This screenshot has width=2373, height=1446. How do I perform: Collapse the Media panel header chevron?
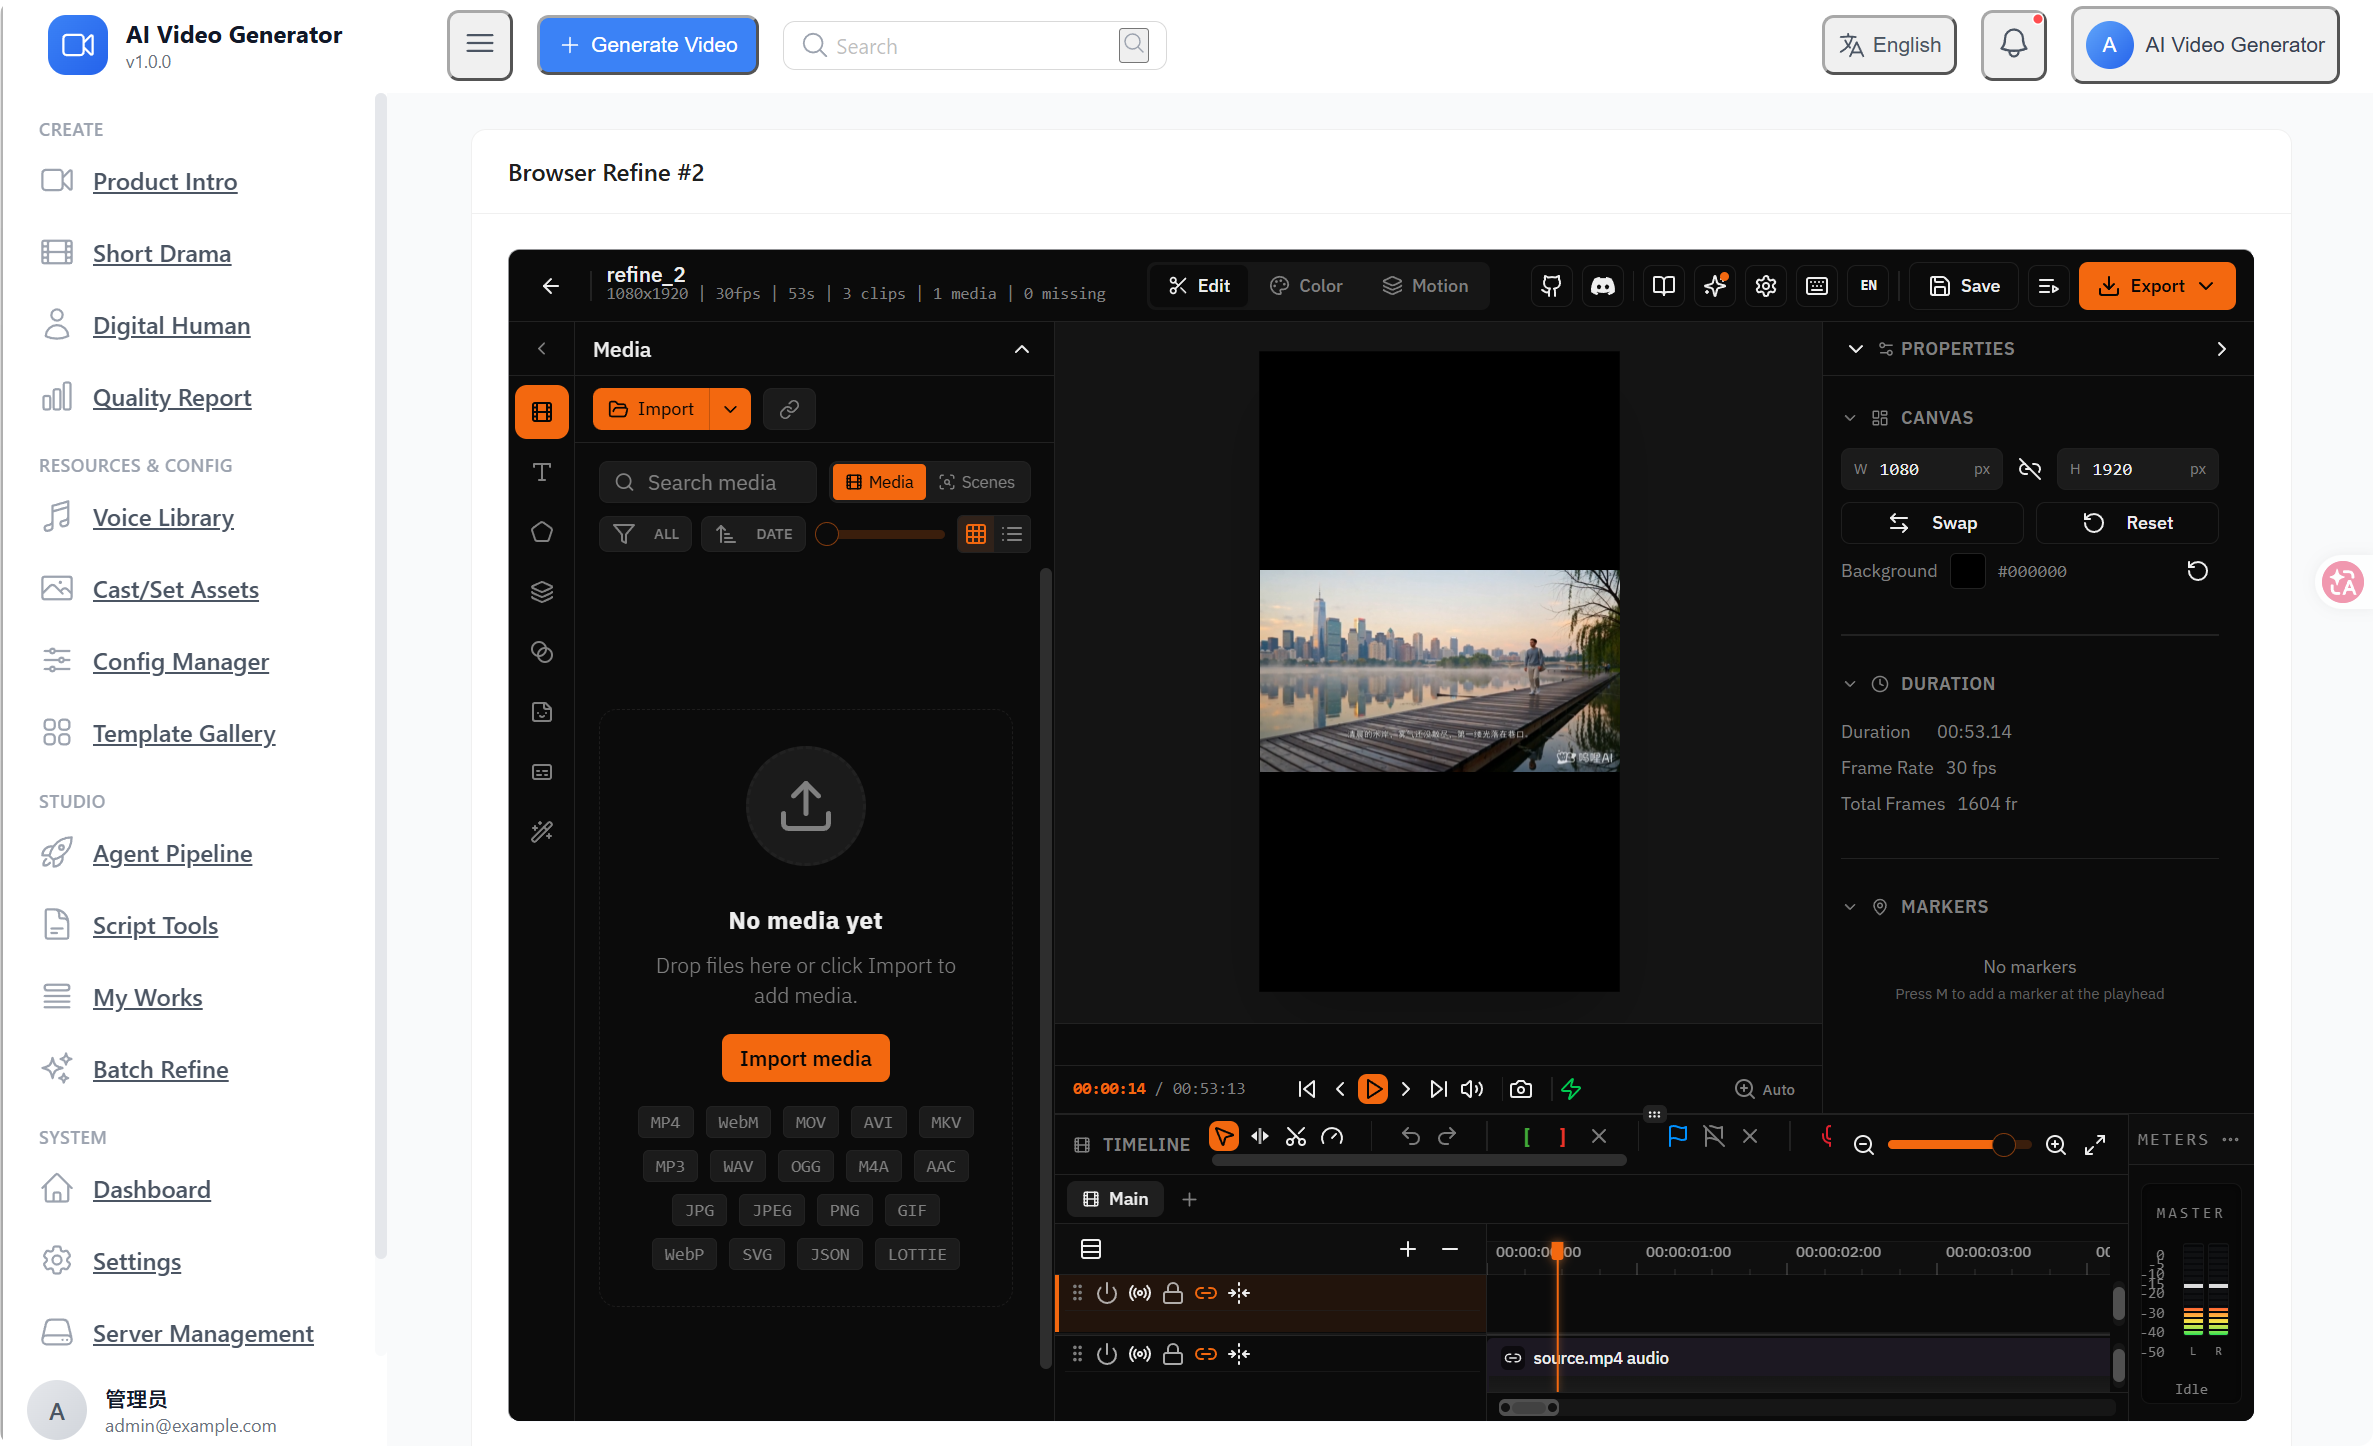pyautogui.click(x=1022, y=349)
